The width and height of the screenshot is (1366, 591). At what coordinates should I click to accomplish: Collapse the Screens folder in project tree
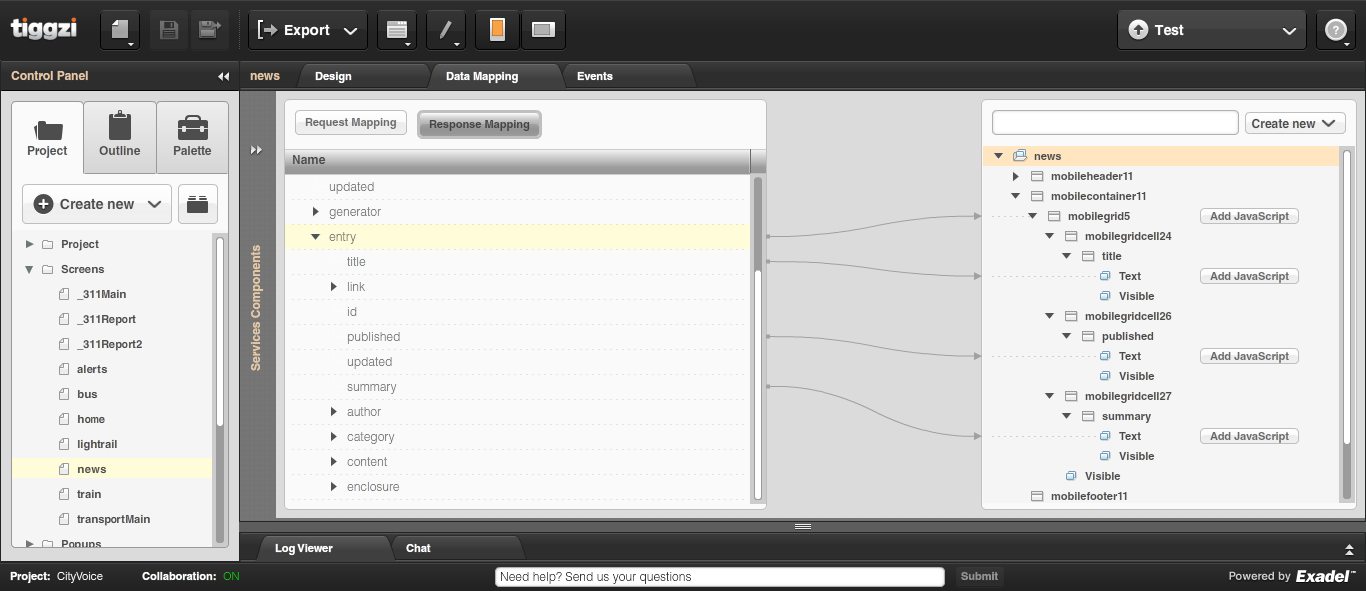pos(29,269)
